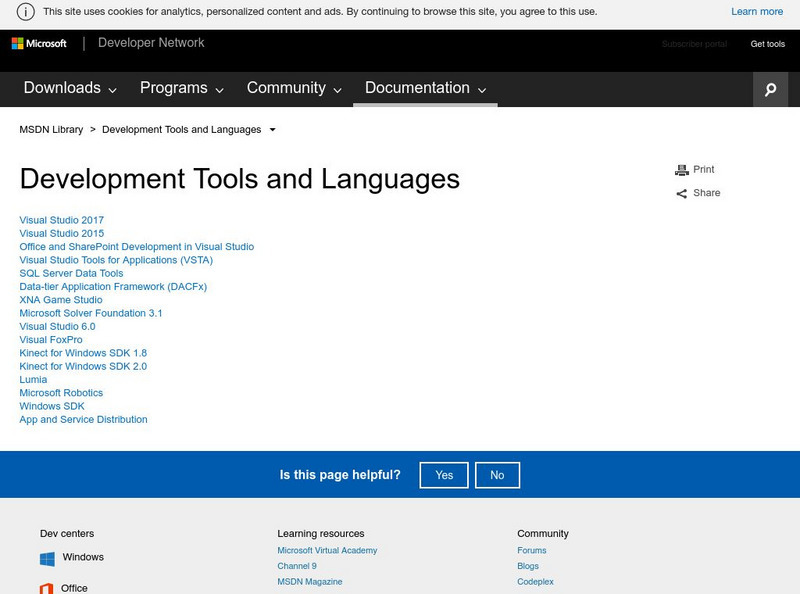Image resolution: width=800 pixels, height=594 pixels.
Task: Click Learn more in the cookie banner
Action: [757, 11]
